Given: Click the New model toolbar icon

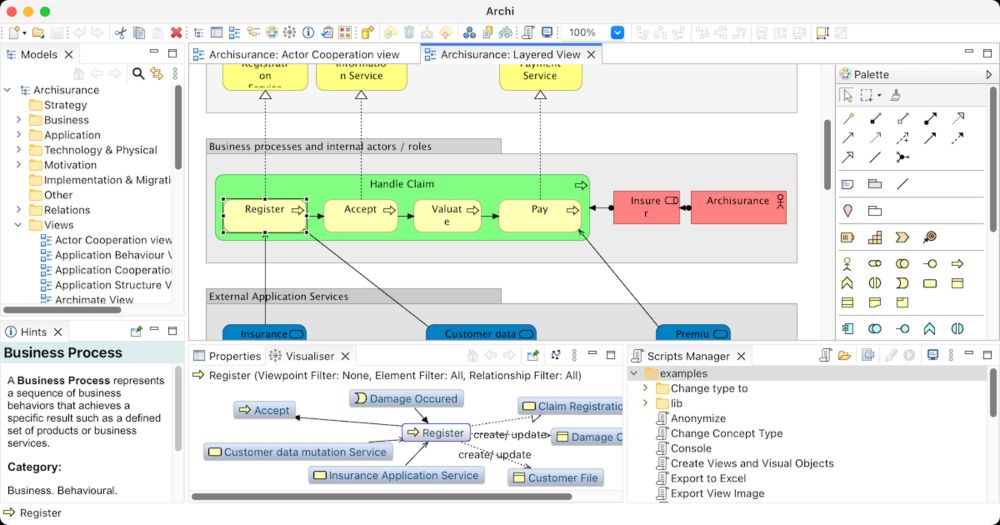Looking at the screenshot, I should click(x=13, y=33).
